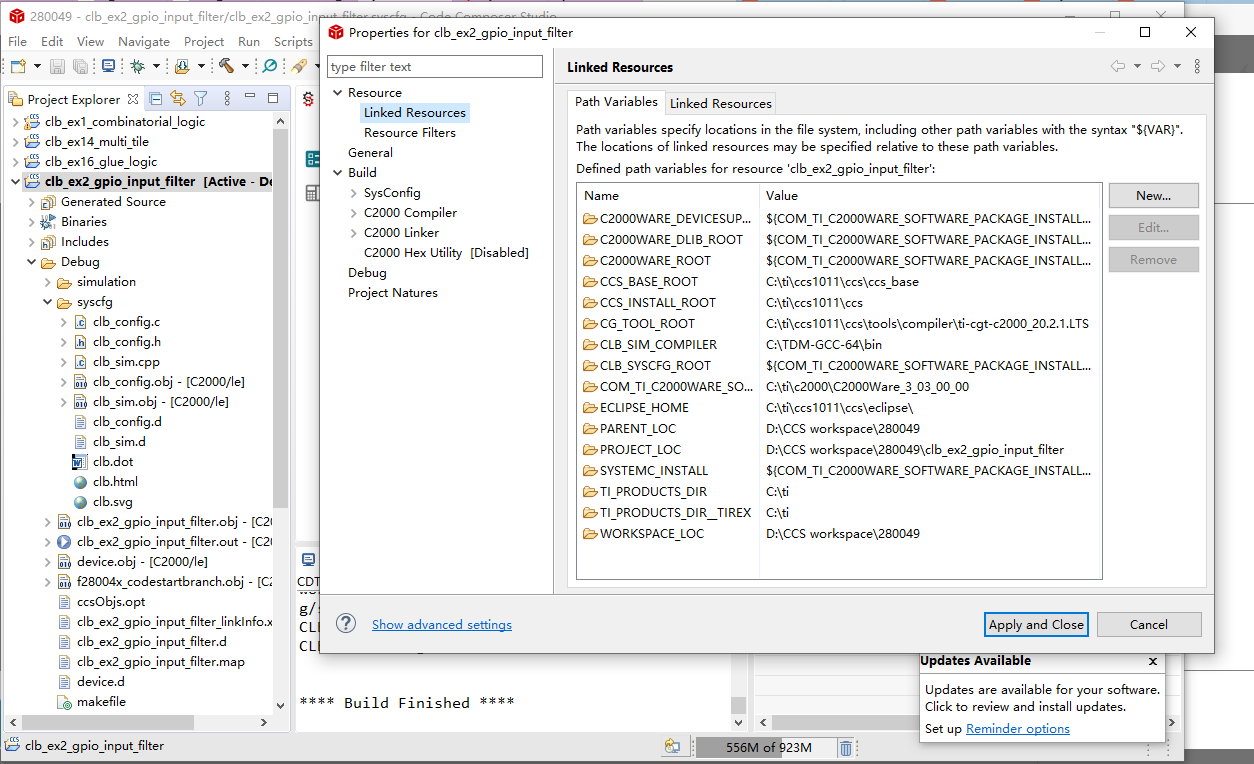Click the New wizard toolbar icon
1254x764 pixels.
coord(18,66)
